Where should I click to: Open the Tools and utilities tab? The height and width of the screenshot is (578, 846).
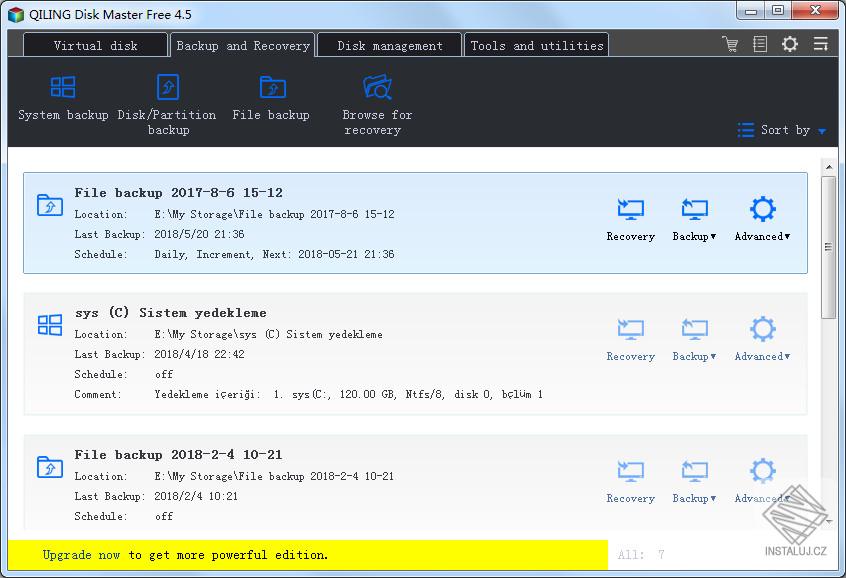click(x=537, y=45)
